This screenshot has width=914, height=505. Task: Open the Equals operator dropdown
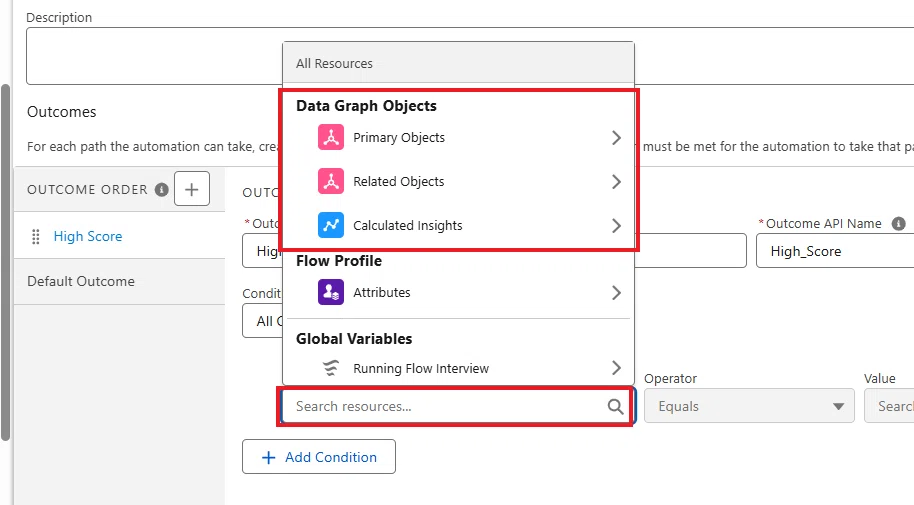click(749, 406)
